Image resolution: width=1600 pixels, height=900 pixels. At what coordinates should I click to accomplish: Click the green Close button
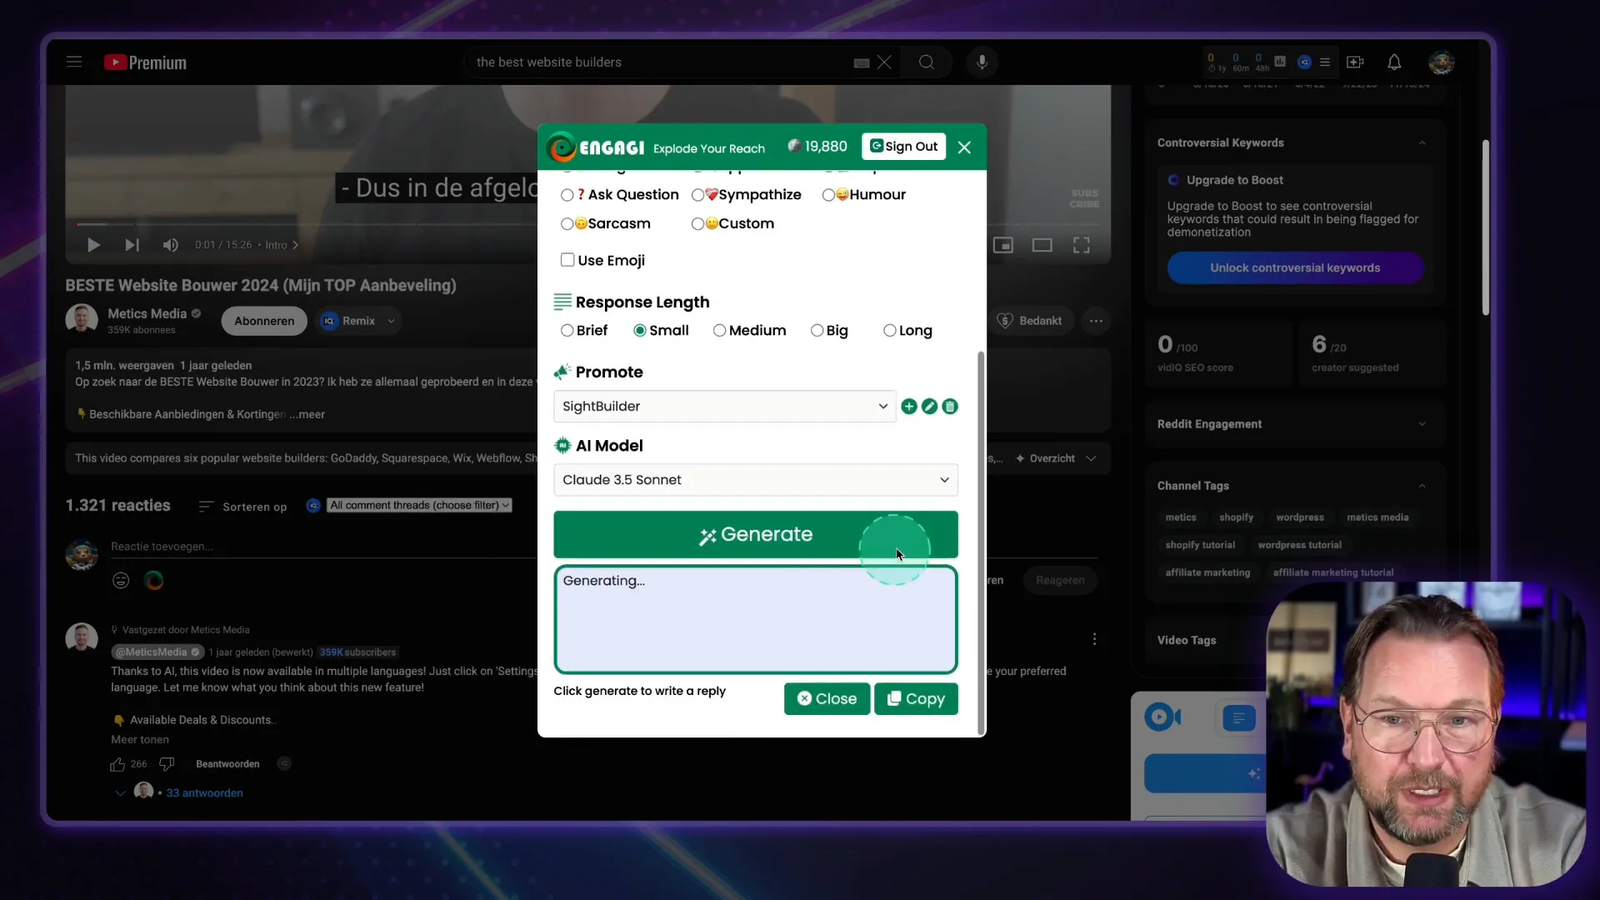point(826,699)
